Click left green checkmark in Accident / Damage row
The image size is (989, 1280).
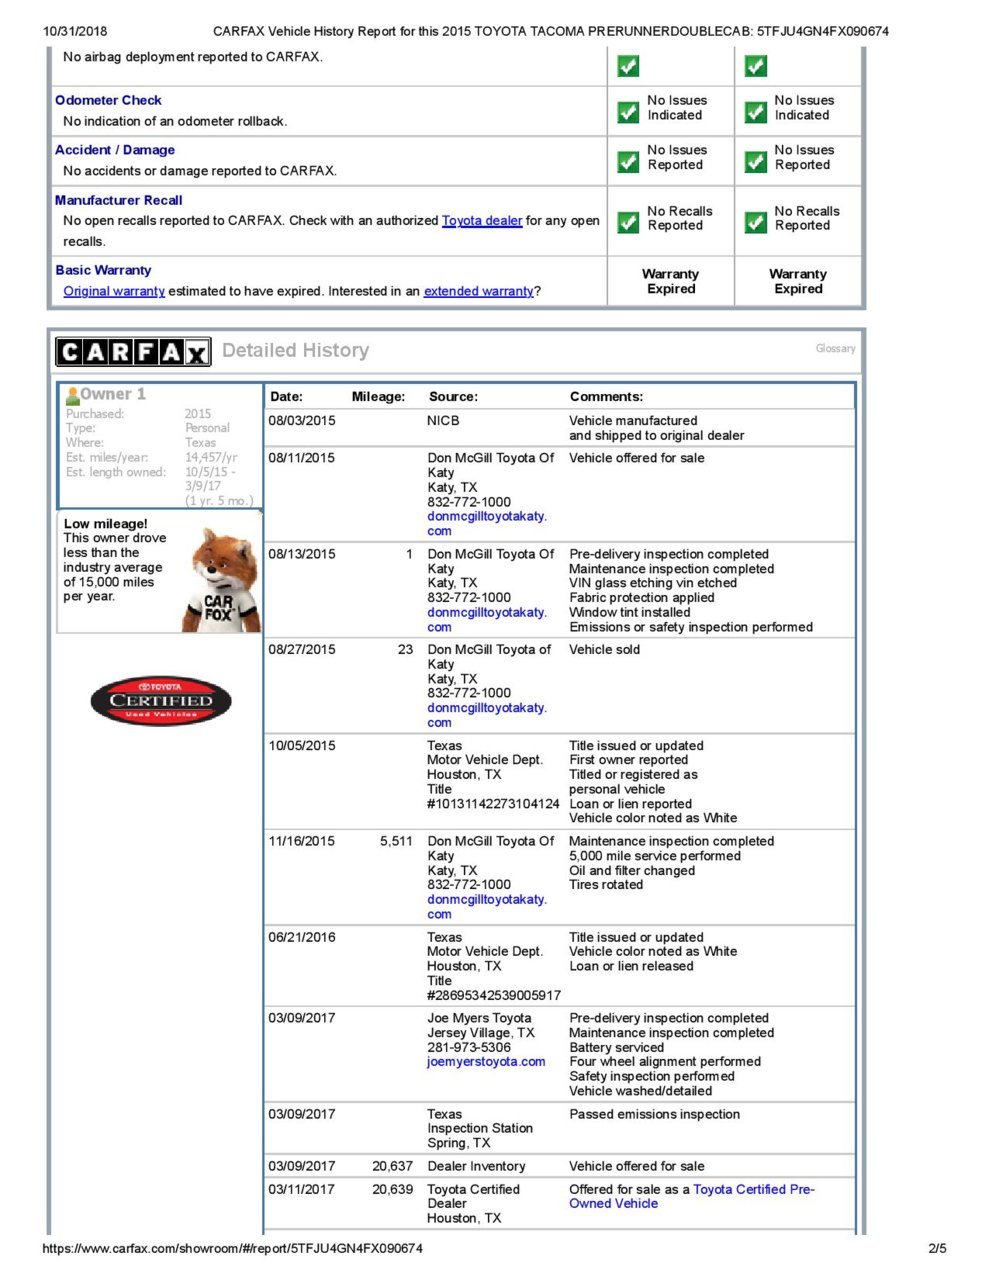pyautogui.click(x=628, y=161)
